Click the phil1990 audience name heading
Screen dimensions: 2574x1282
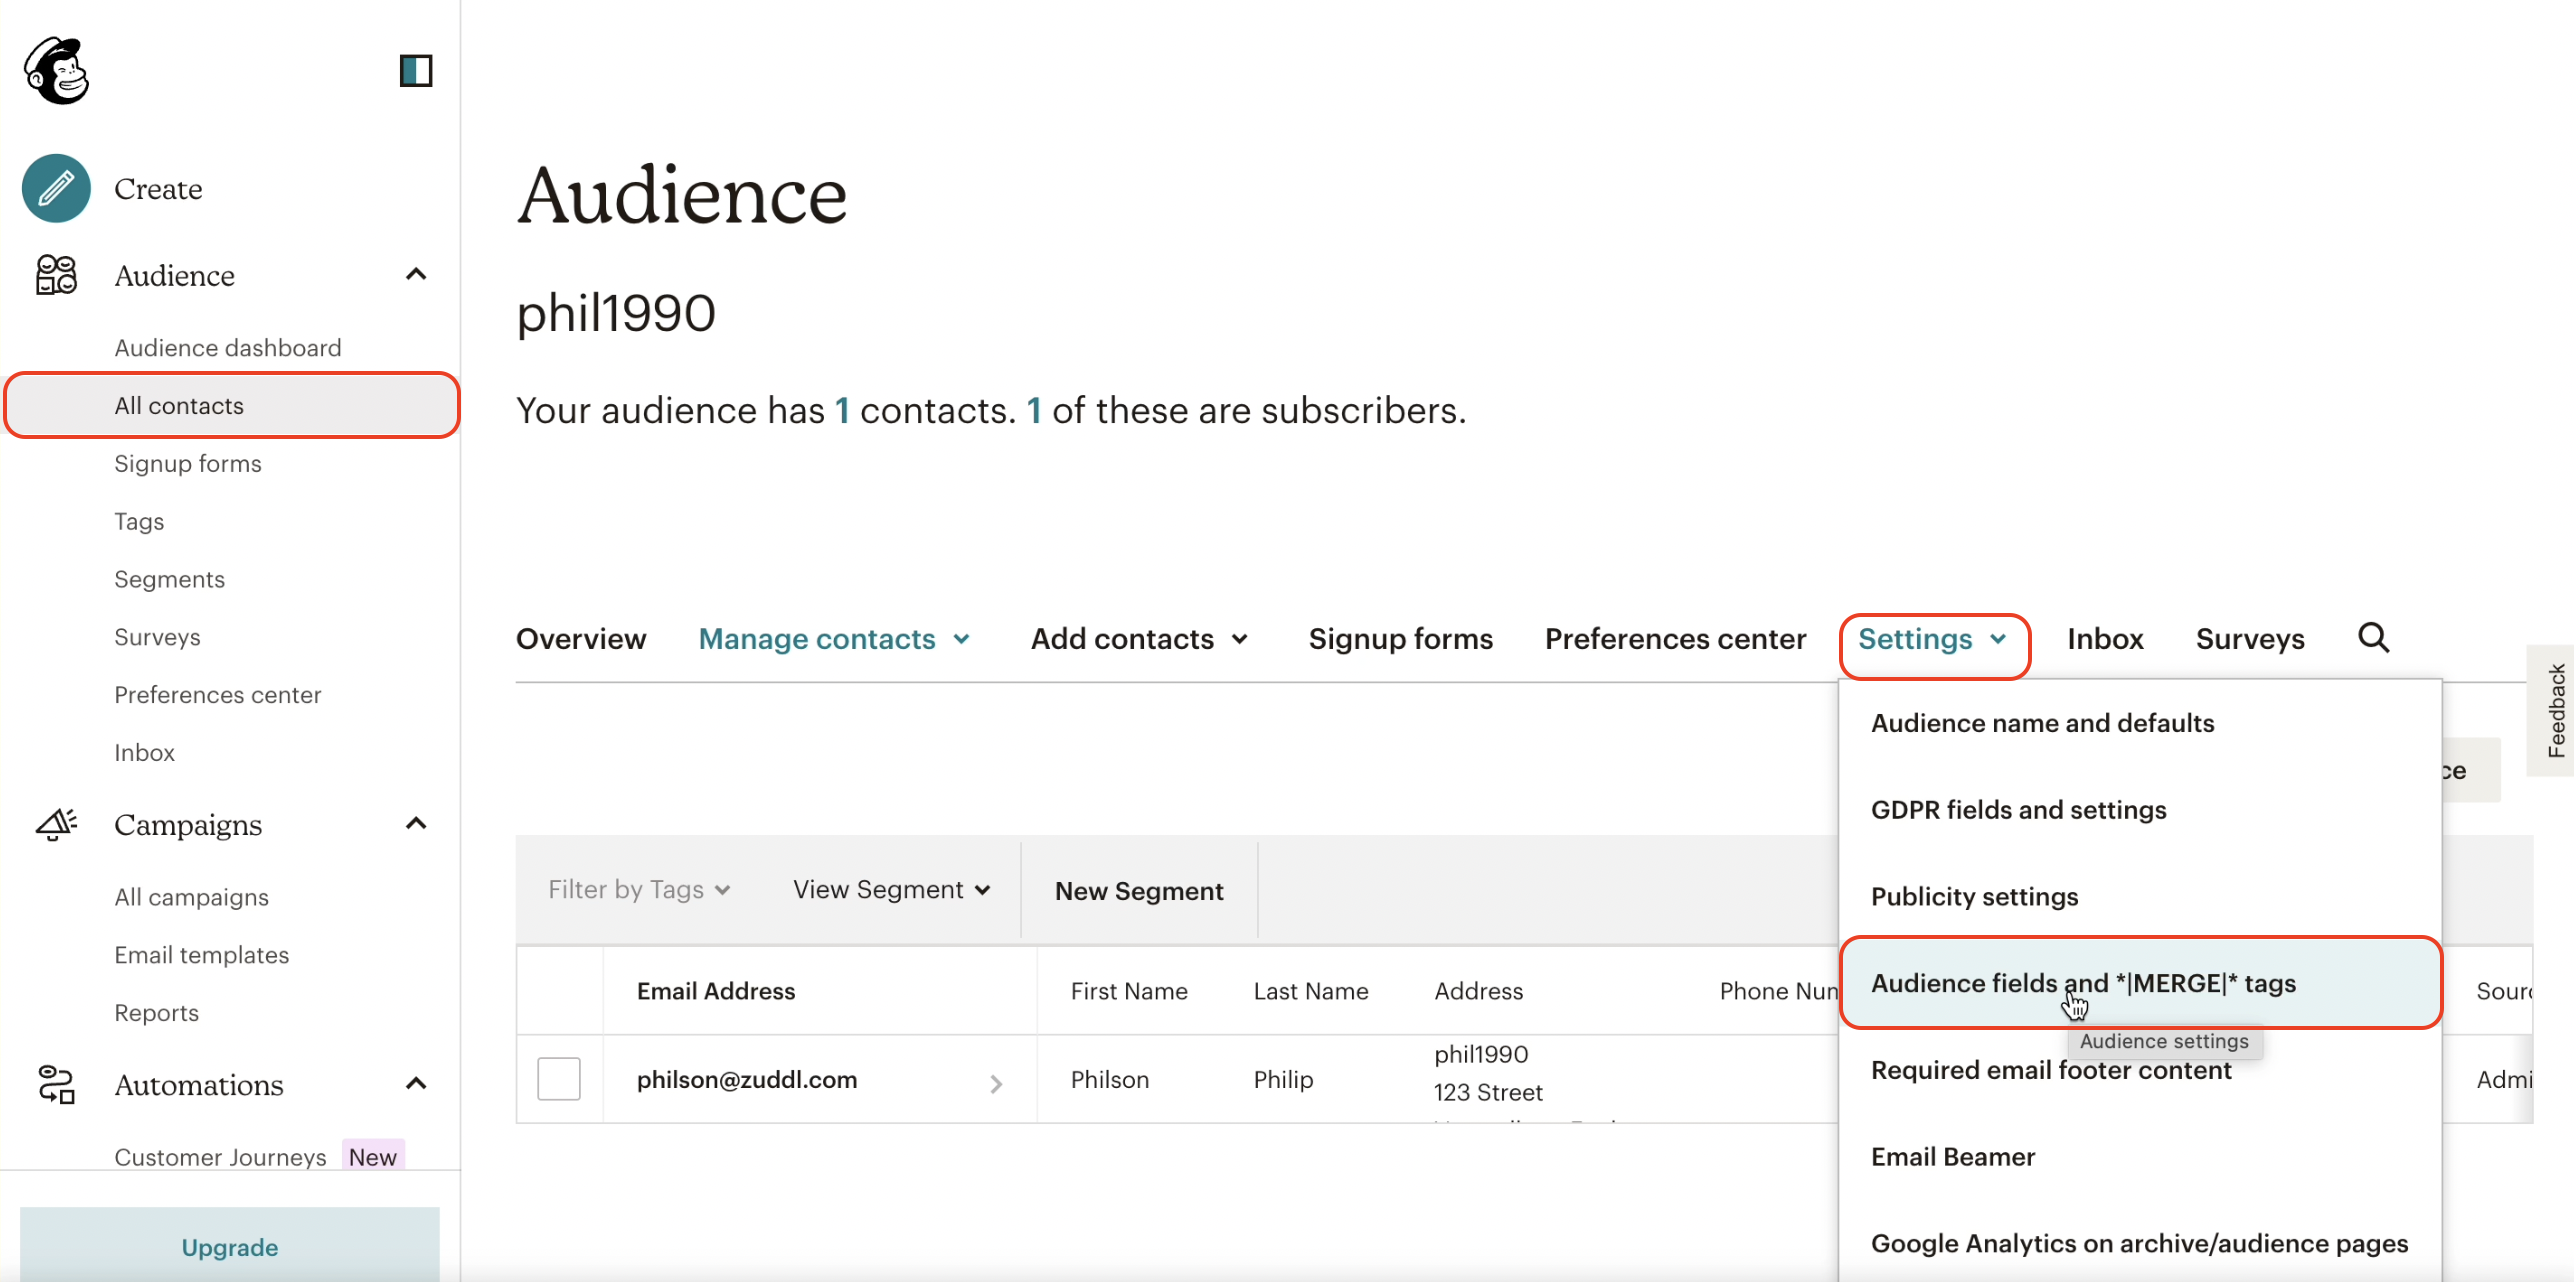(616, 313)
